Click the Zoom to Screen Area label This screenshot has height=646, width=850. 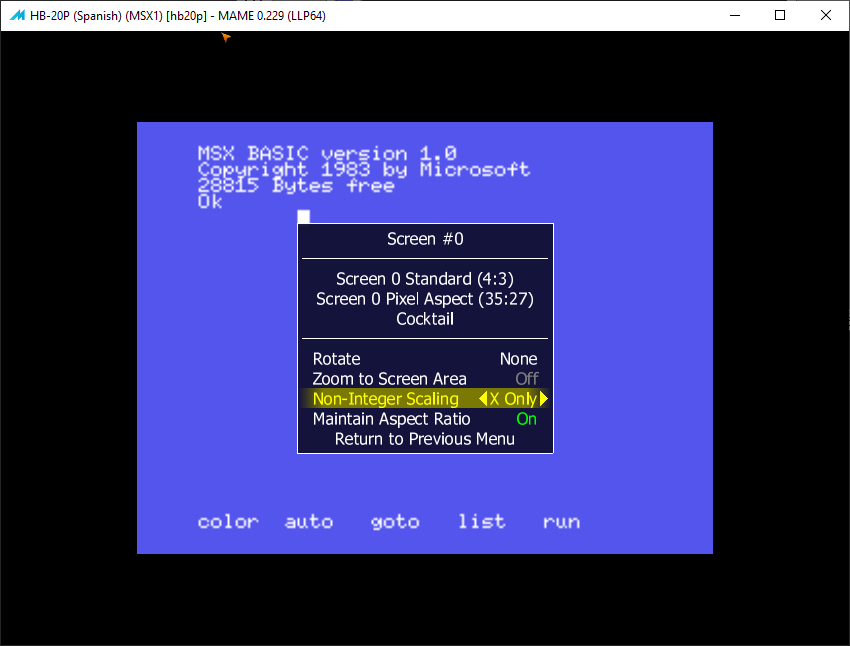click(x=389, y=379)
